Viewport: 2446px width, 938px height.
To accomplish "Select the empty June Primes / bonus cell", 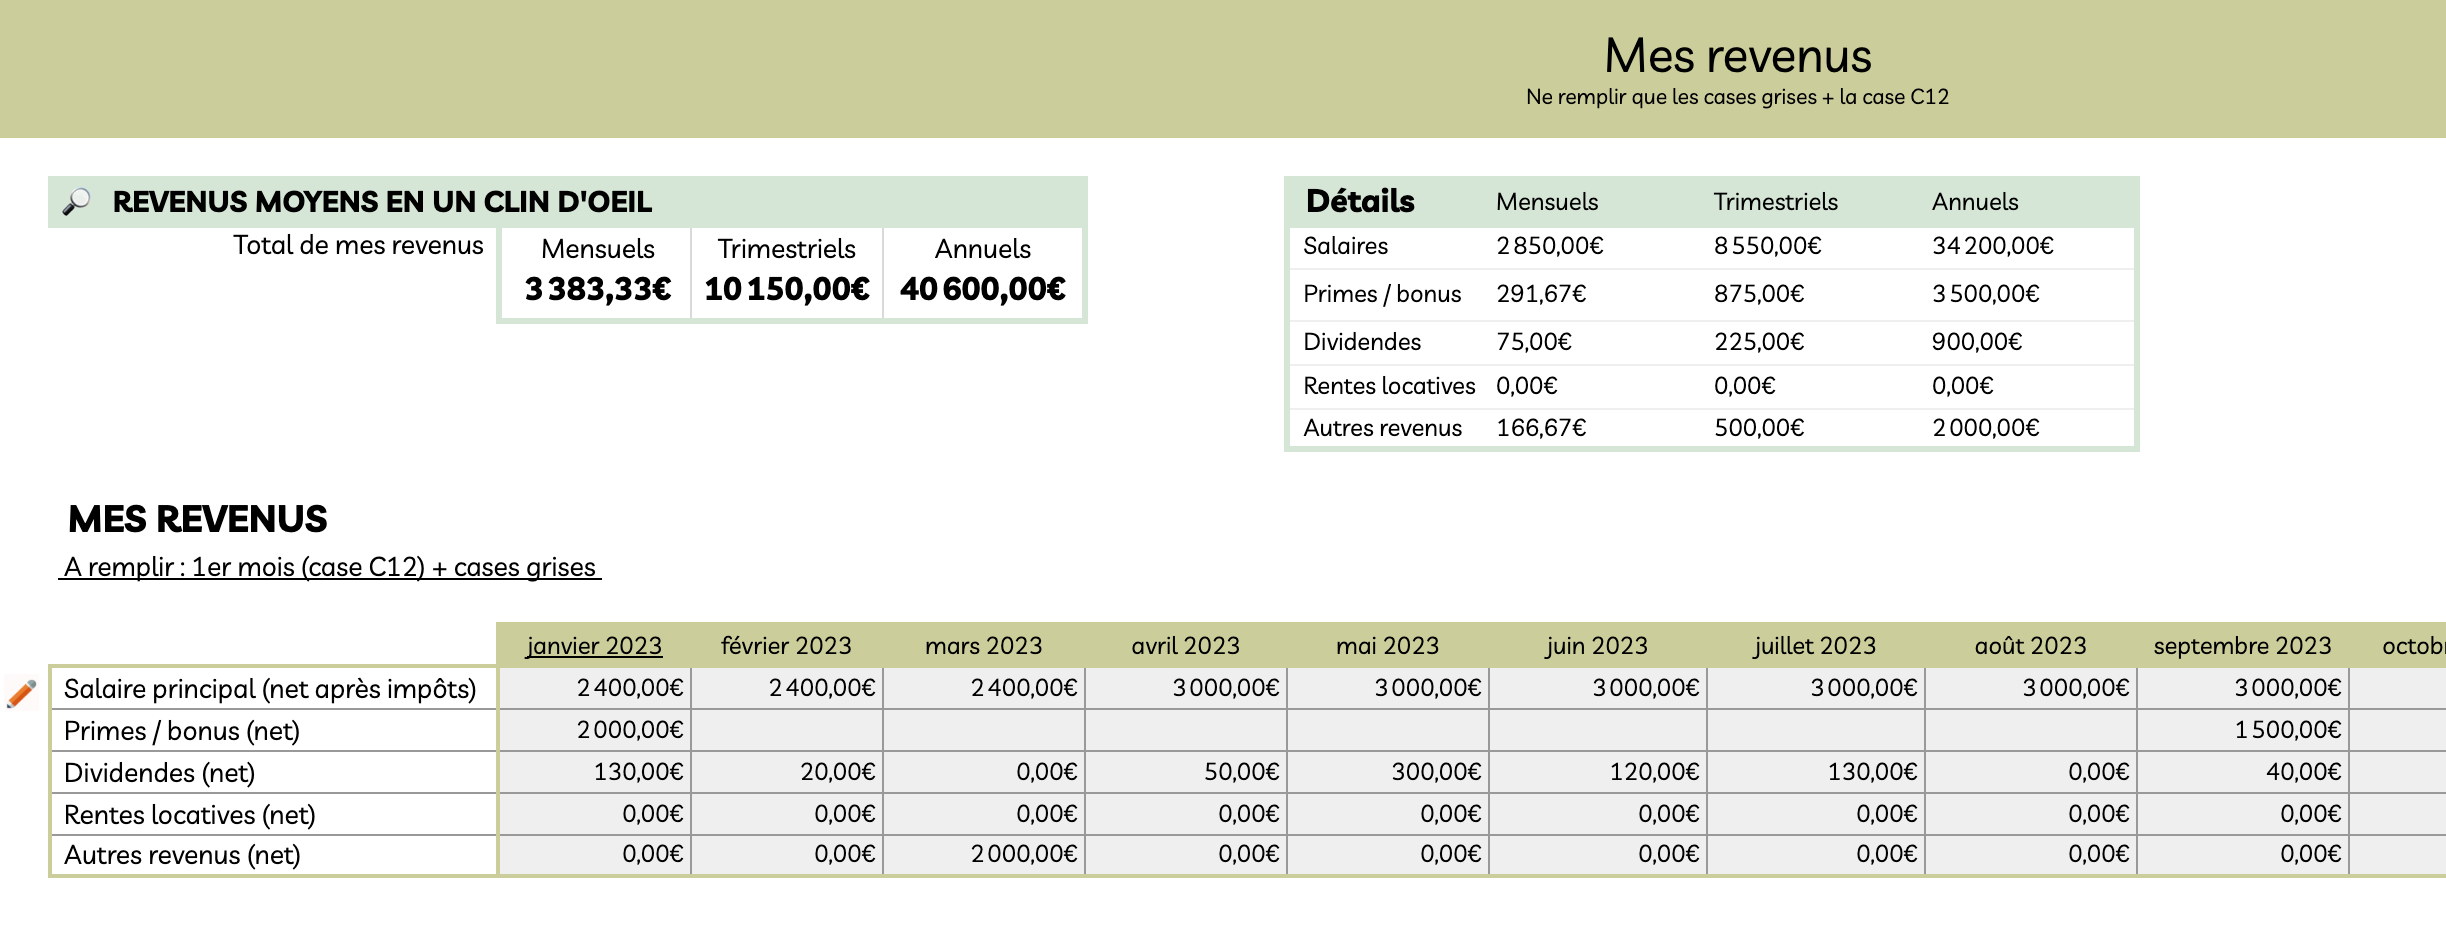I will click(x=1598, y=730).
